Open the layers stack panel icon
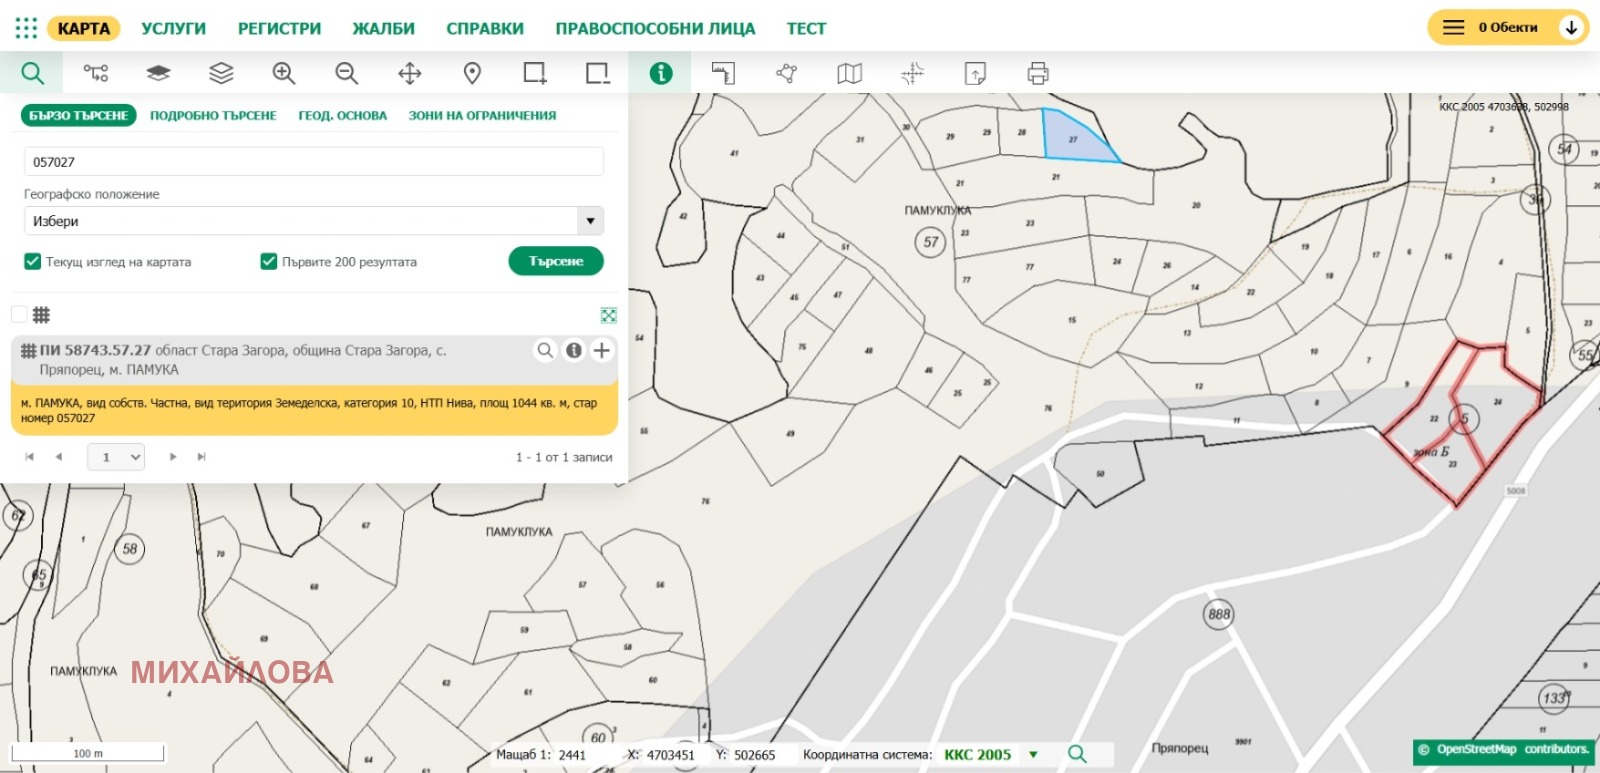 (x=221, y=73)
